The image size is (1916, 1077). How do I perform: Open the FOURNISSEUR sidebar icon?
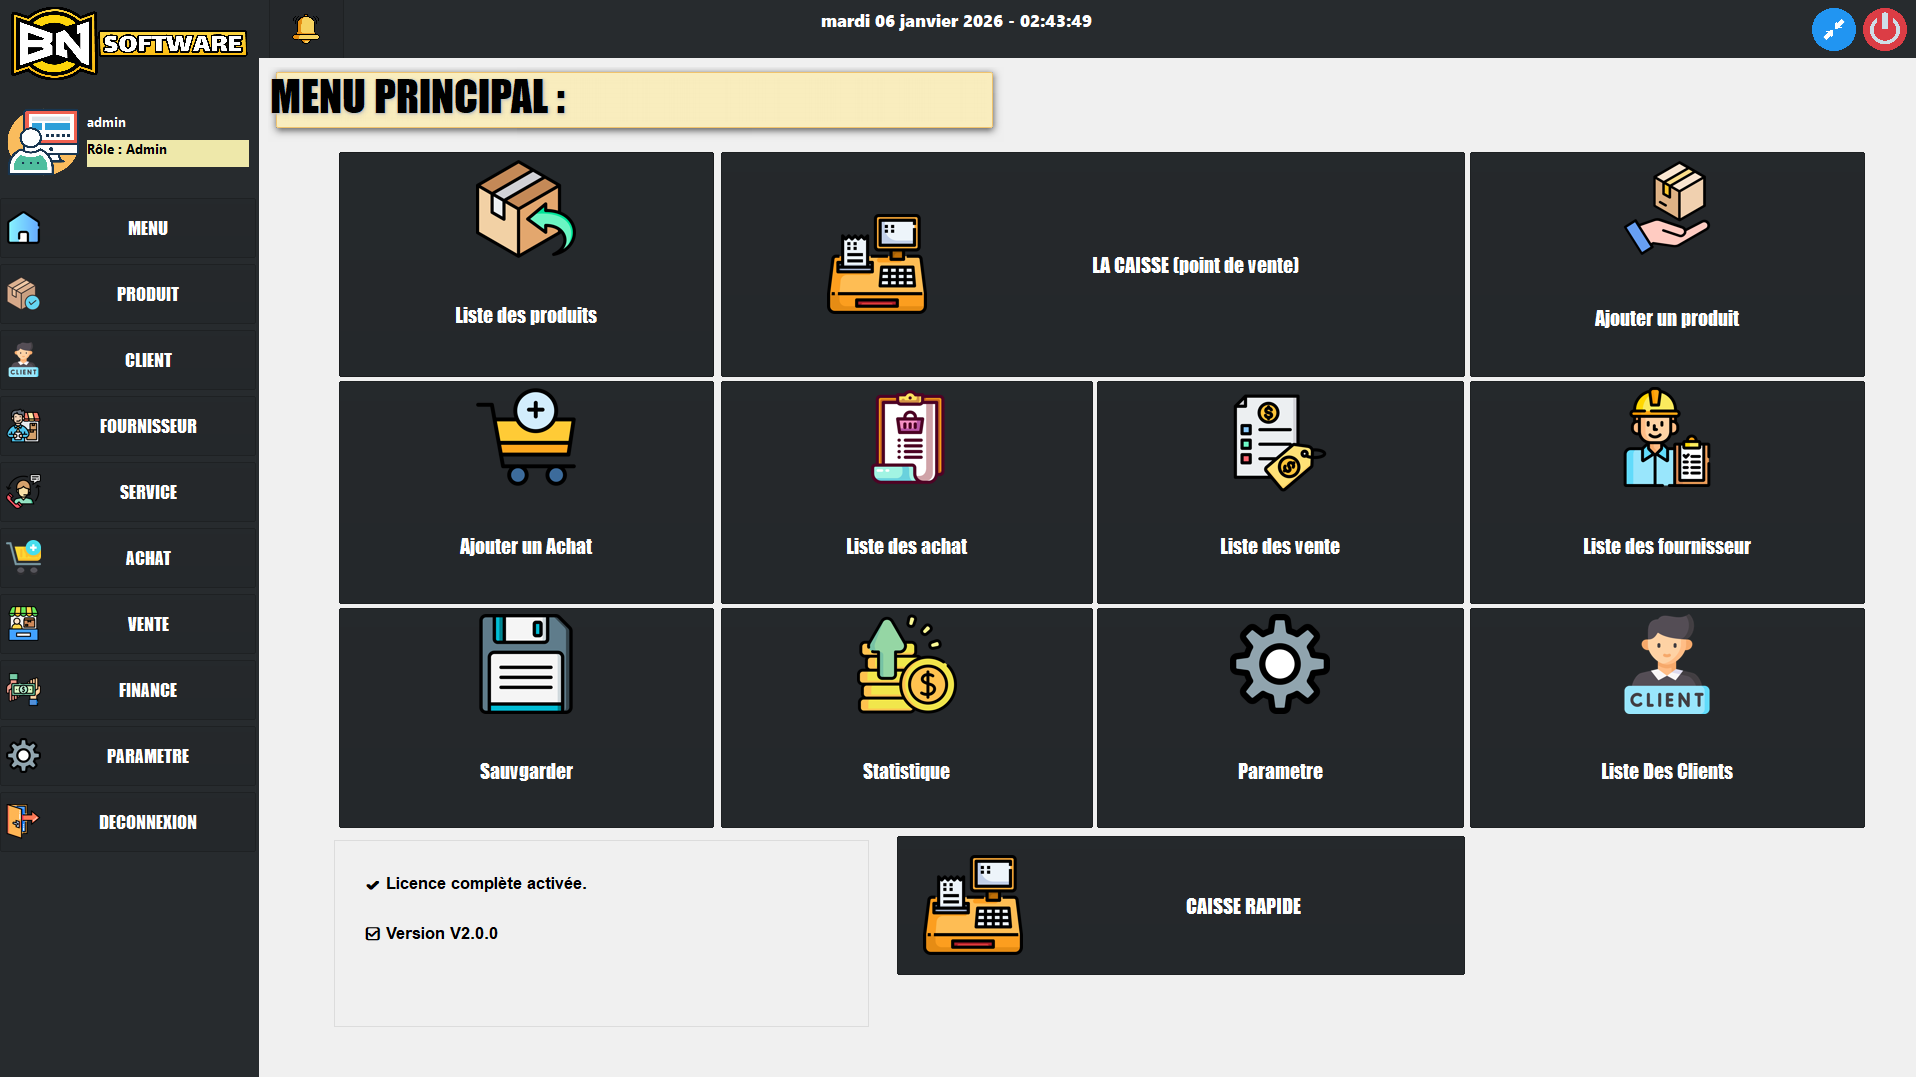coord(23,426)
